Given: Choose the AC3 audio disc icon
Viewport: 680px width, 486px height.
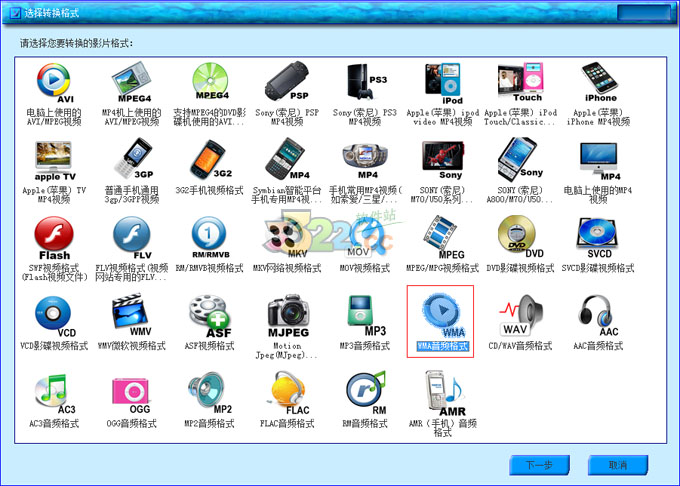Looking at the screenshot, I should [x=54, y=394].
